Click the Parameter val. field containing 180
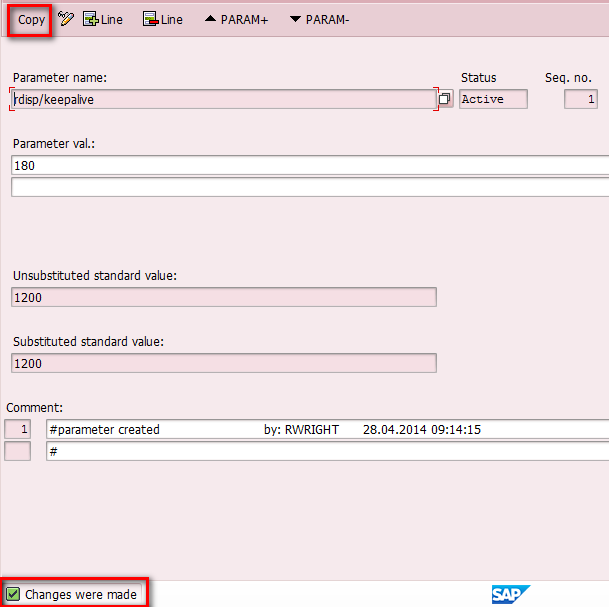The height and width of the screenshot is (607, 609). click(x=310, y=165)
